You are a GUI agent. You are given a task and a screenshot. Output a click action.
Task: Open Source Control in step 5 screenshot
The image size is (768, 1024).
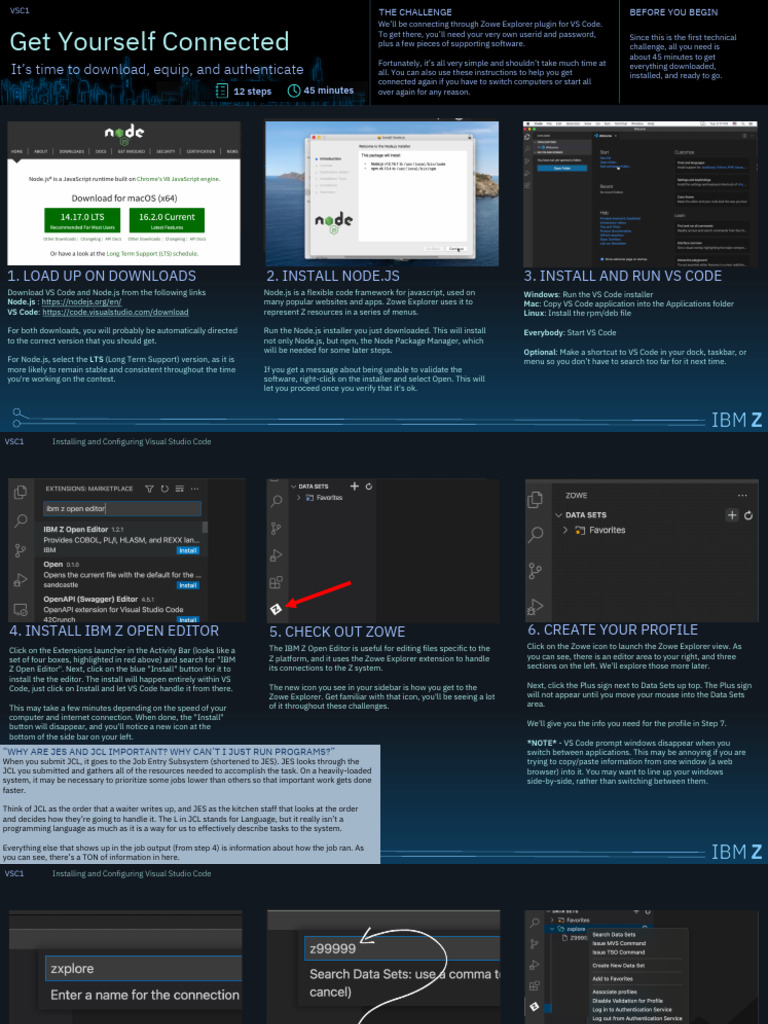[276, 528]
